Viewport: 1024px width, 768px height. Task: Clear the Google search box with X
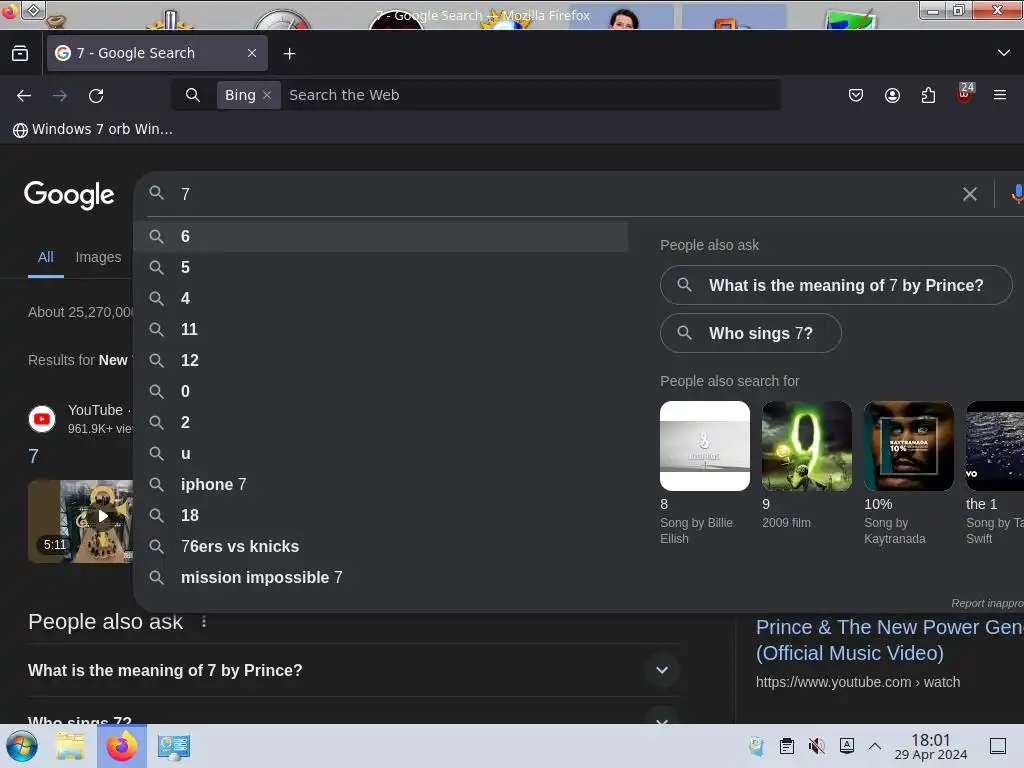tap(970, 194)
